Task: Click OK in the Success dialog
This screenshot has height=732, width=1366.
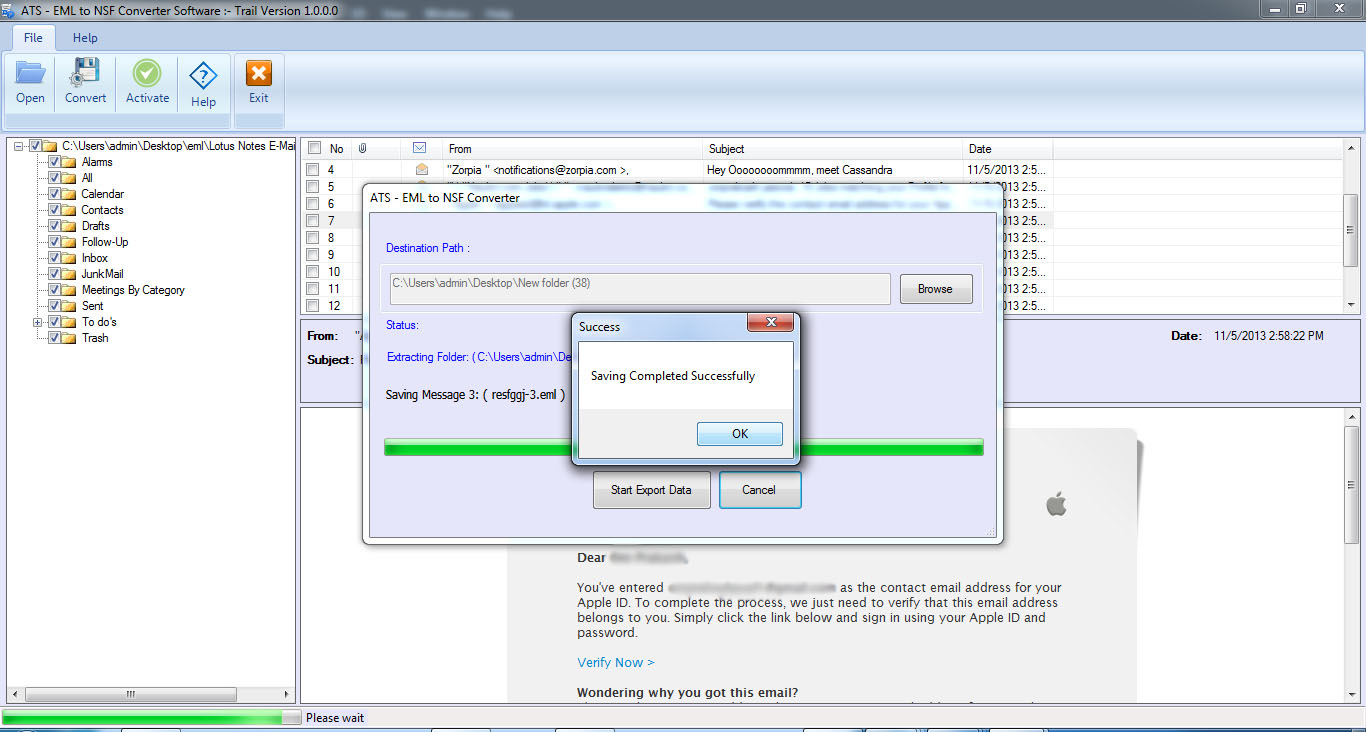Action: point(740,433)
